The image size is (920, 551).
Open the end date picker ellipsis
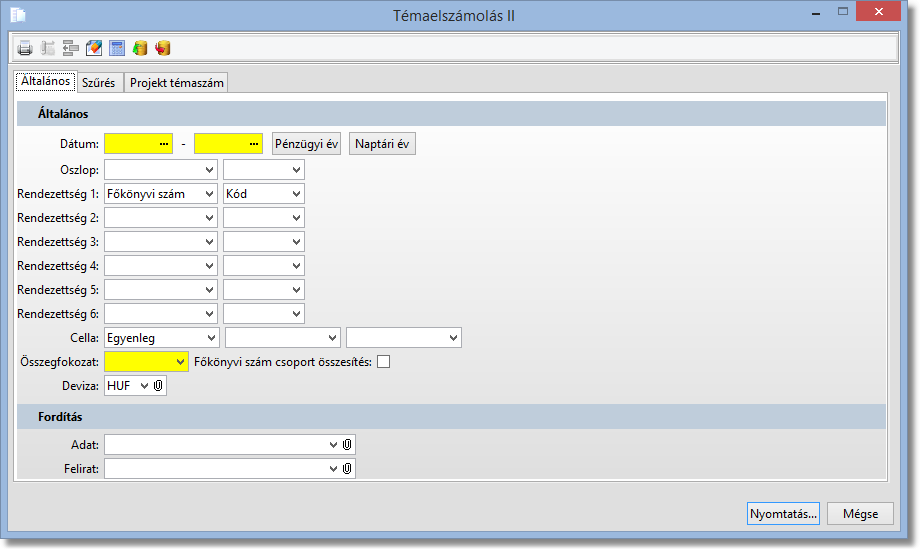[x=253, y=144]
